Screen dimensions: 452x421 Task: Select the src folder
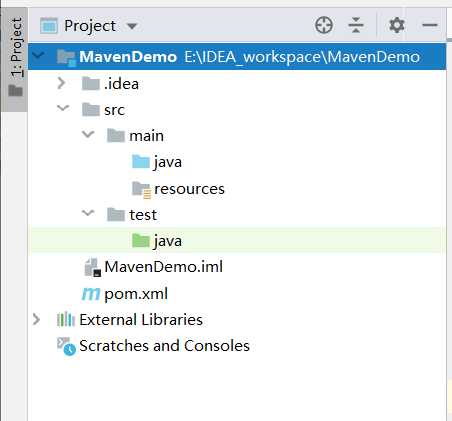point(237,110)
